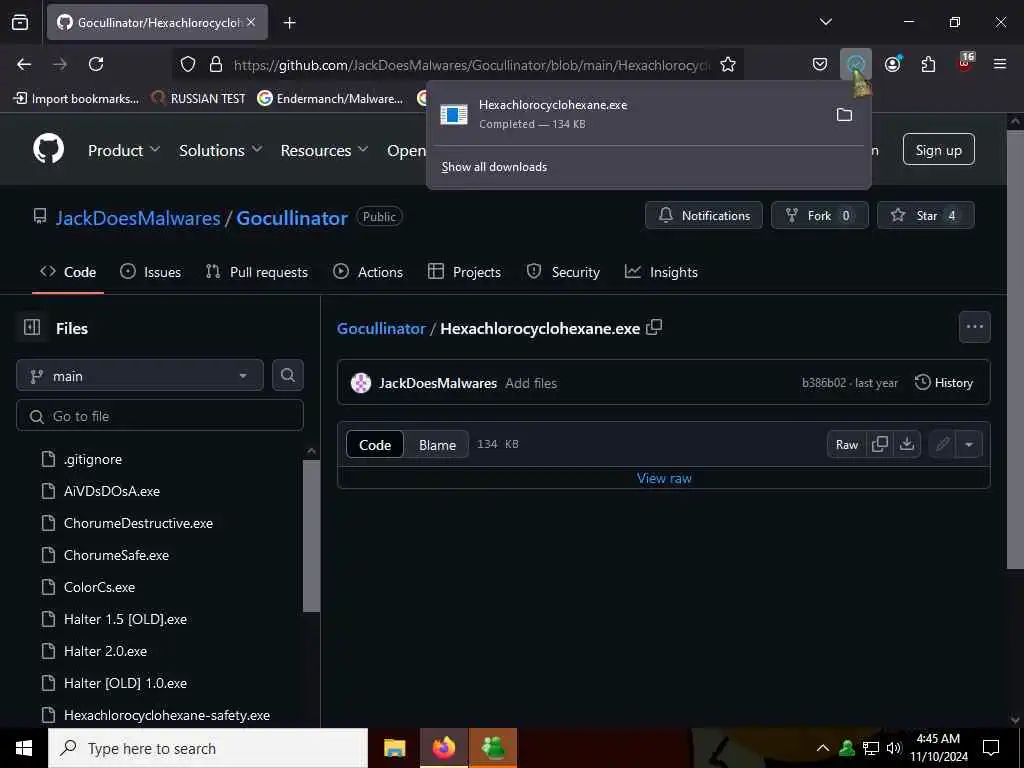Open the Firefox account icon
This screenshot has width=1024, height=768.
coord(892,64)
